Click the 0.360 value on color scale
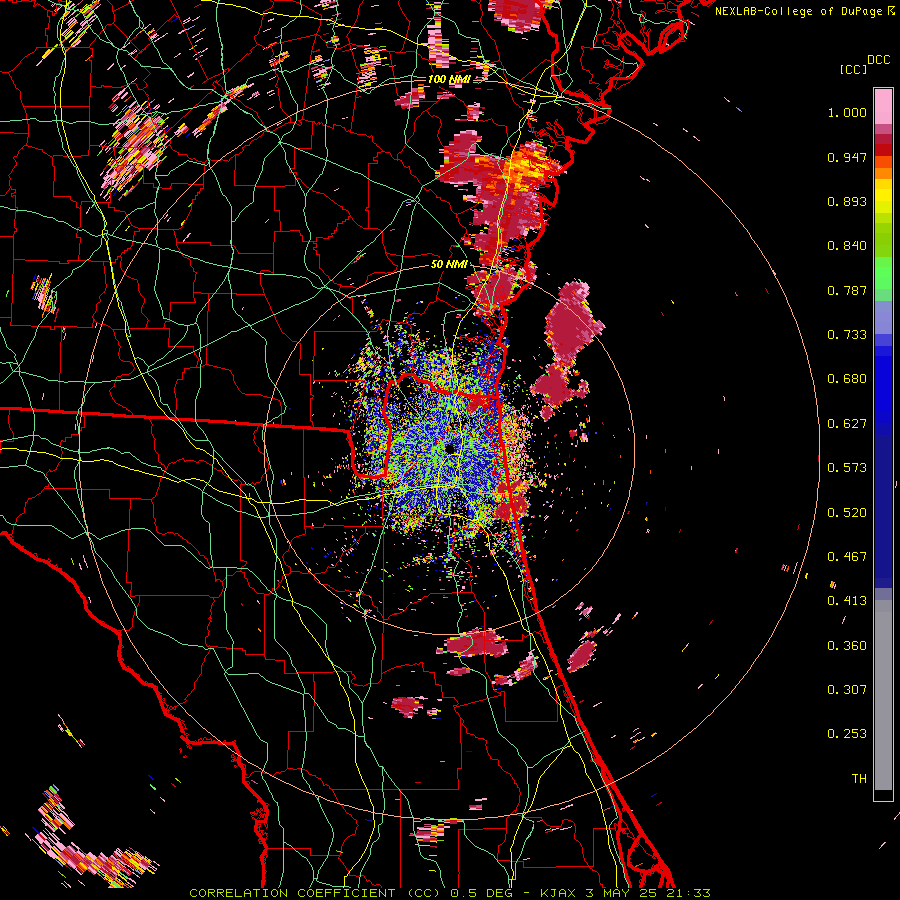Screen dimensions: 900x900 tap(847, 646)
